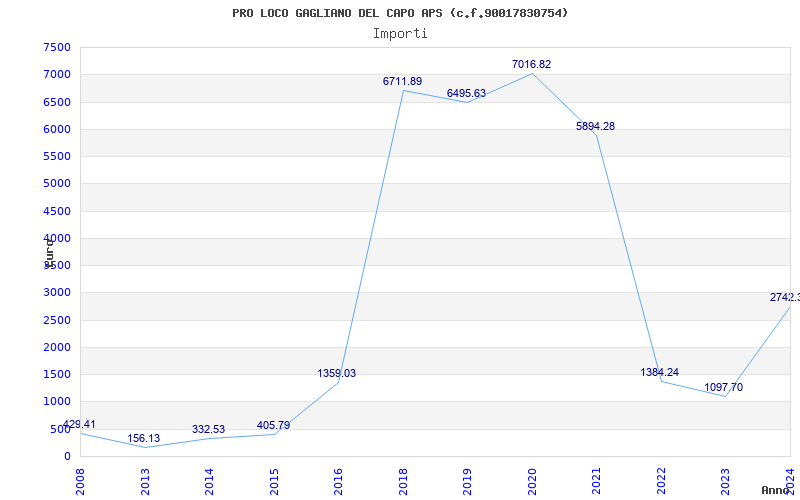Click the 156.13 data label
This screenshot has width=800, height=500.
[x=143, y=439]
